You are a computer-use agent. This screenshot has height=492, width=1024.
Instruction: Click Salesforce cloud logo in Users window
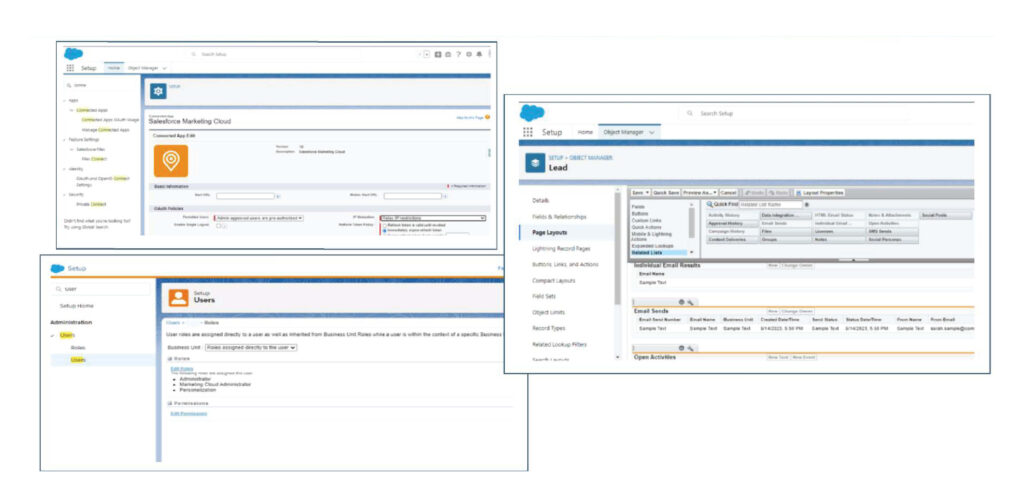click(57, 268)
